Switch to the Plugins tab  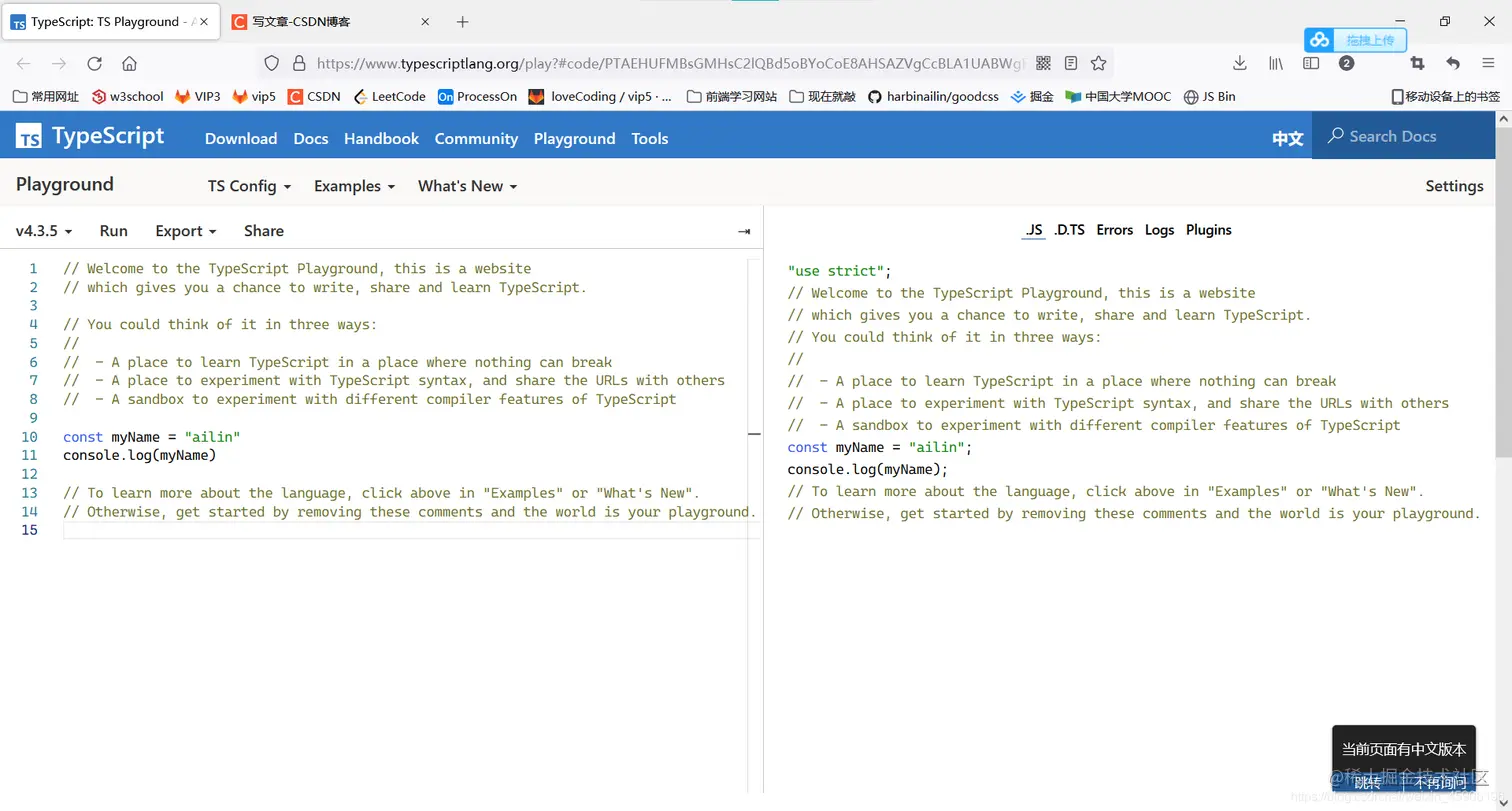[1209, 230]
